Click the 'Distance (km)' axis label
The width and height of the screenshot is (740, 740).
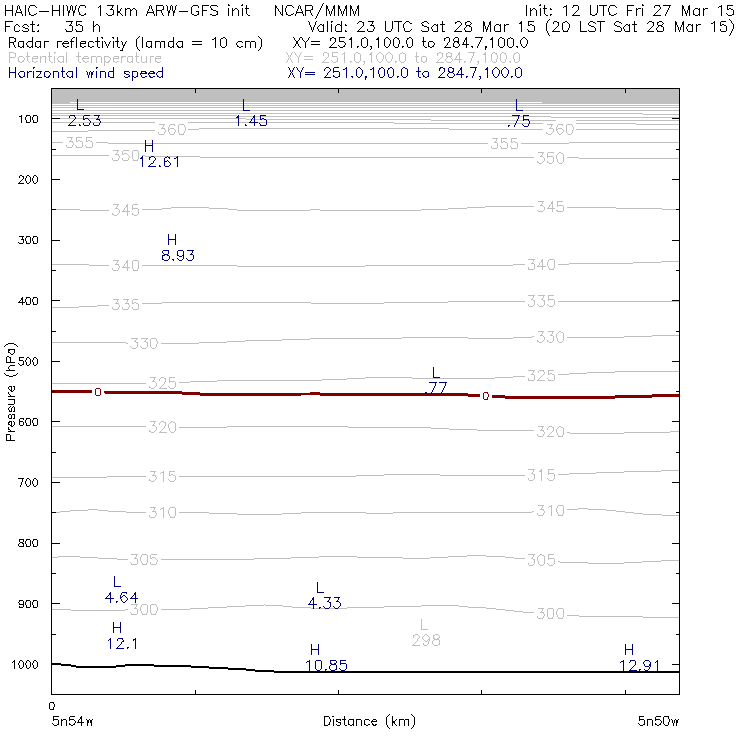point(369,721)
